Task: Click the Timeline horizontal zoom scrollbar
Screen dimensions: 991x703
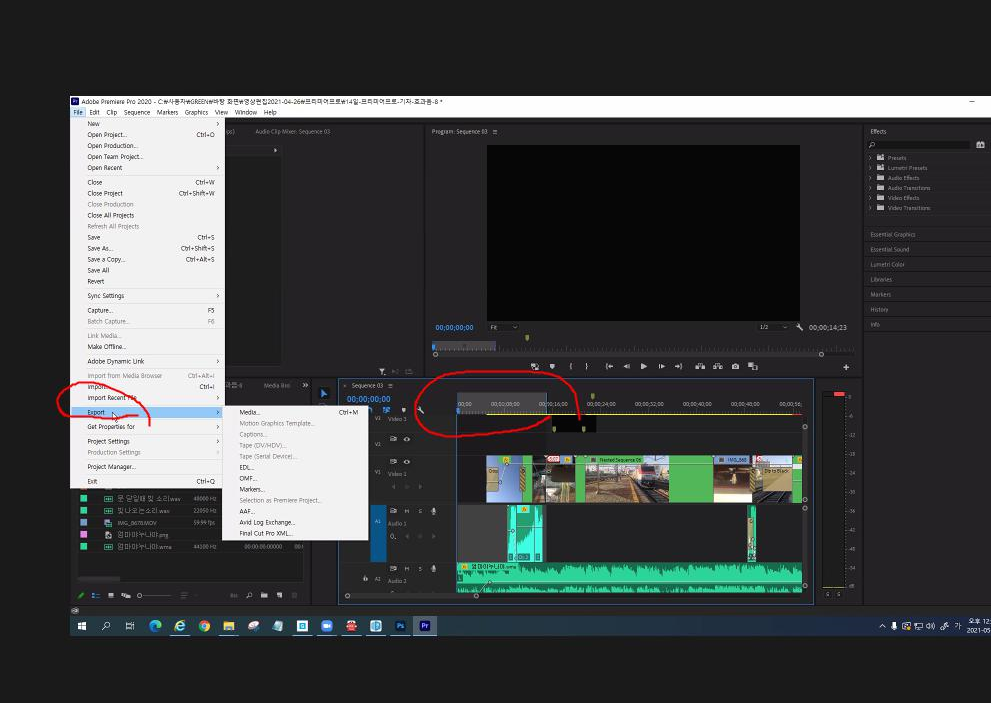Action: point(411,596)
